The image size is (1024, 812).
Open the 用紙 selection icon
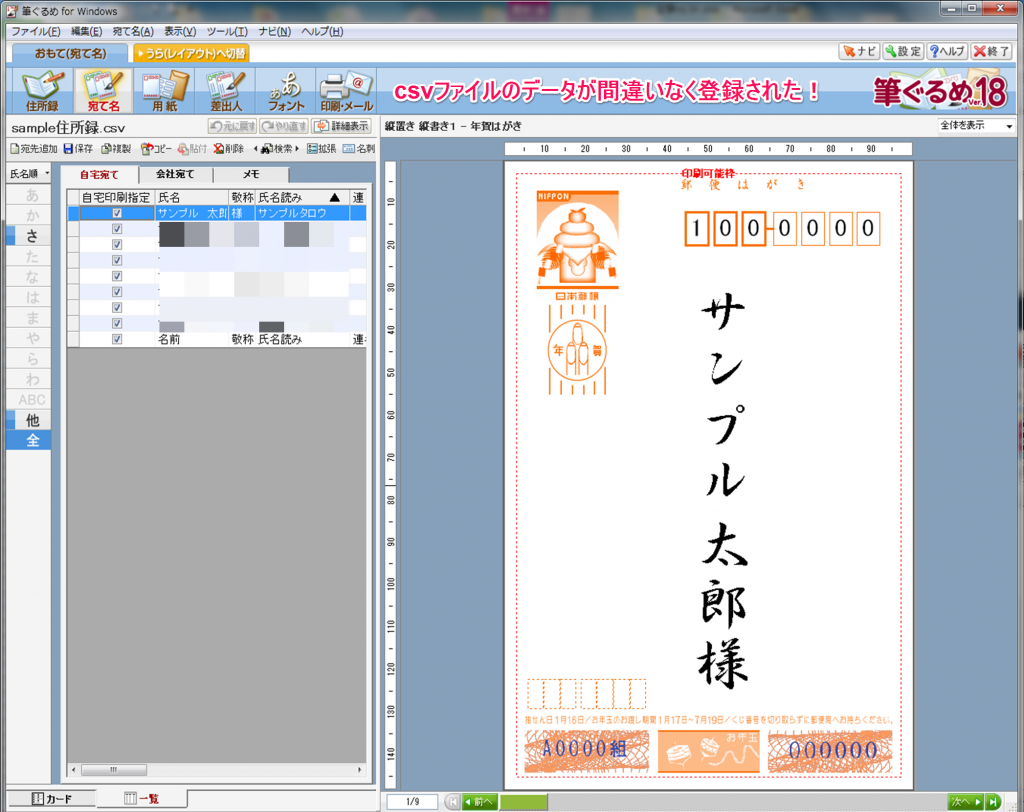pyautogui.click(x=166, y=89)
